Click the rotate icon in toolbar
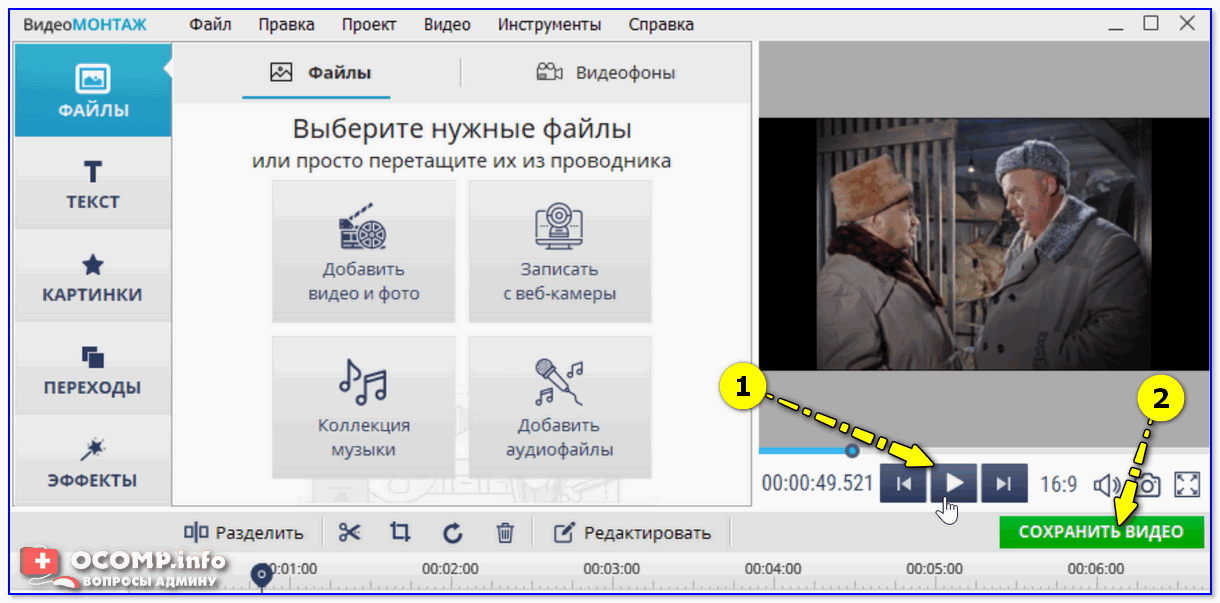Viewport: 1220px width, 603px height. 453,532
